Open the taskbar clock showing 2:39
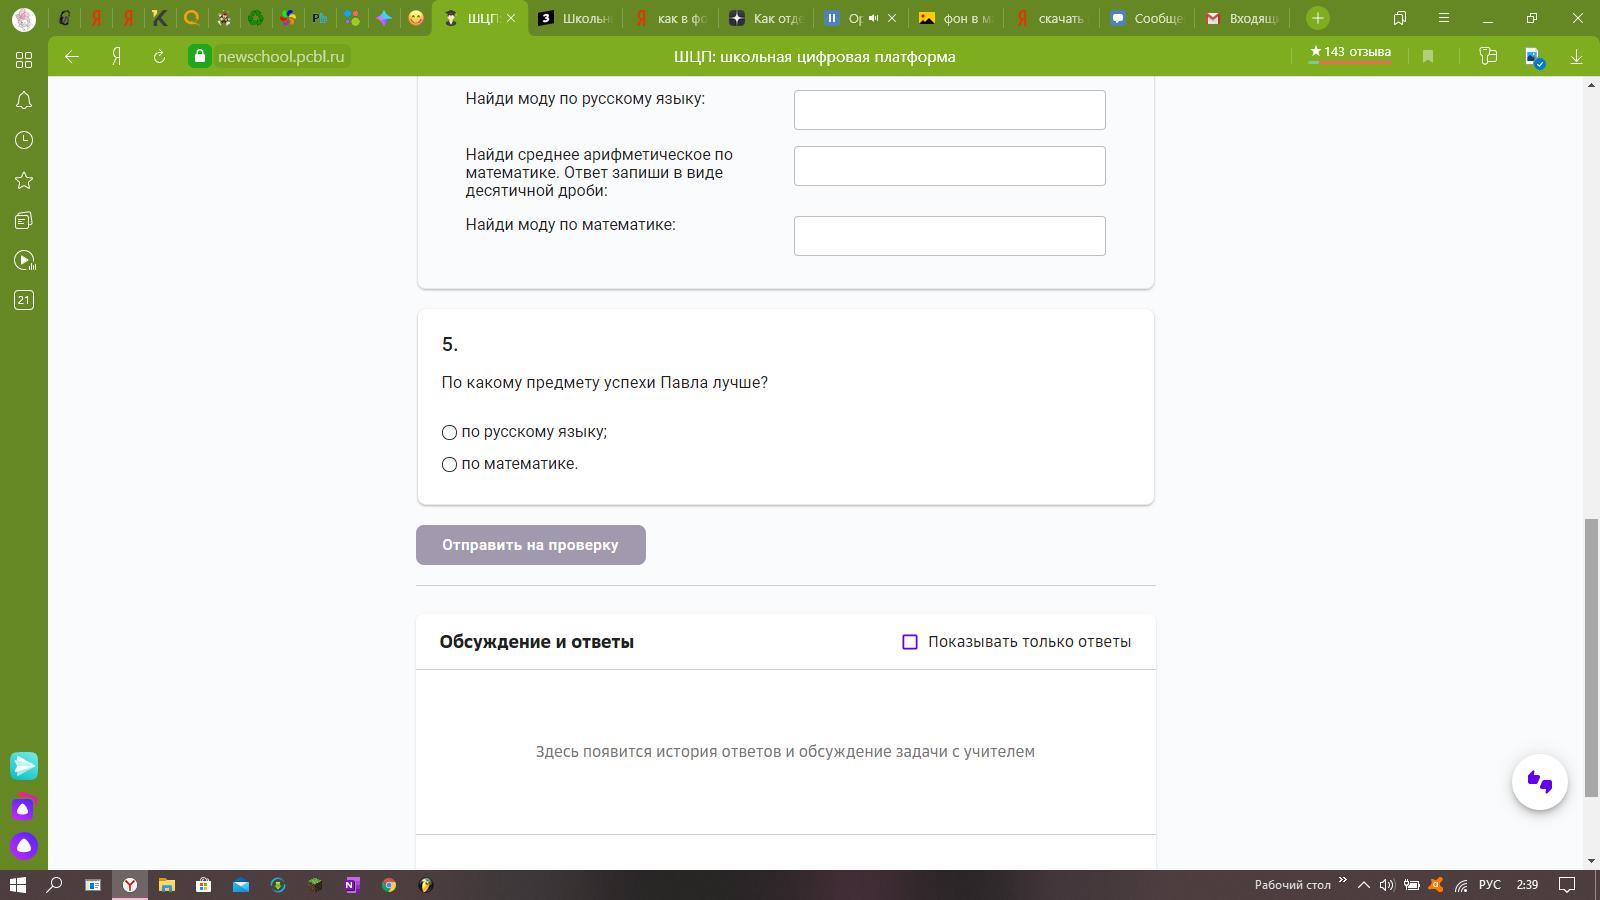The height and width of the screenshot is (900, 1600). point(1527,885)
